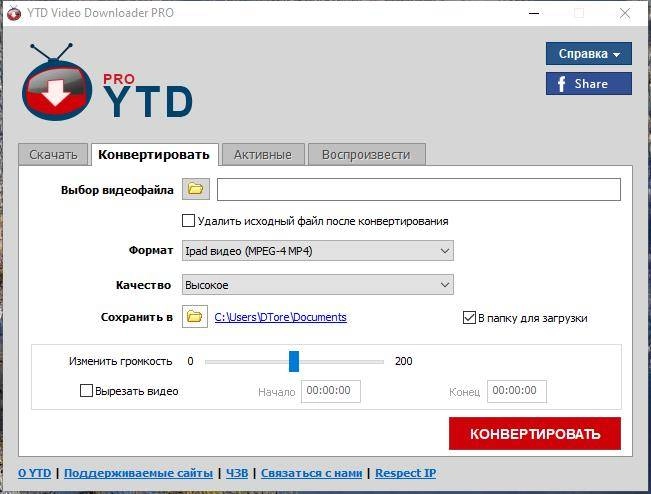Go to the Воспроизвести tab
Viewport: 651px width, 494px height.
click(366, 154)
